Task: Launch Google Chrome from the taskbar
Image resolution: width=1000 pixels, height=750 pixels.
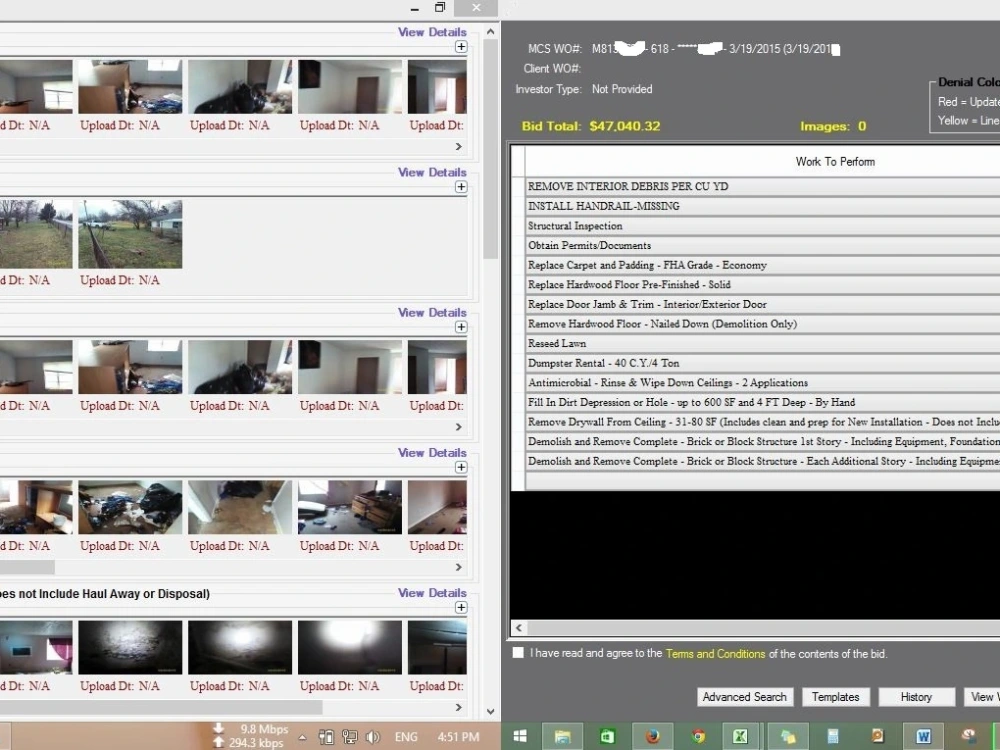Action: [x=698, y=736]
